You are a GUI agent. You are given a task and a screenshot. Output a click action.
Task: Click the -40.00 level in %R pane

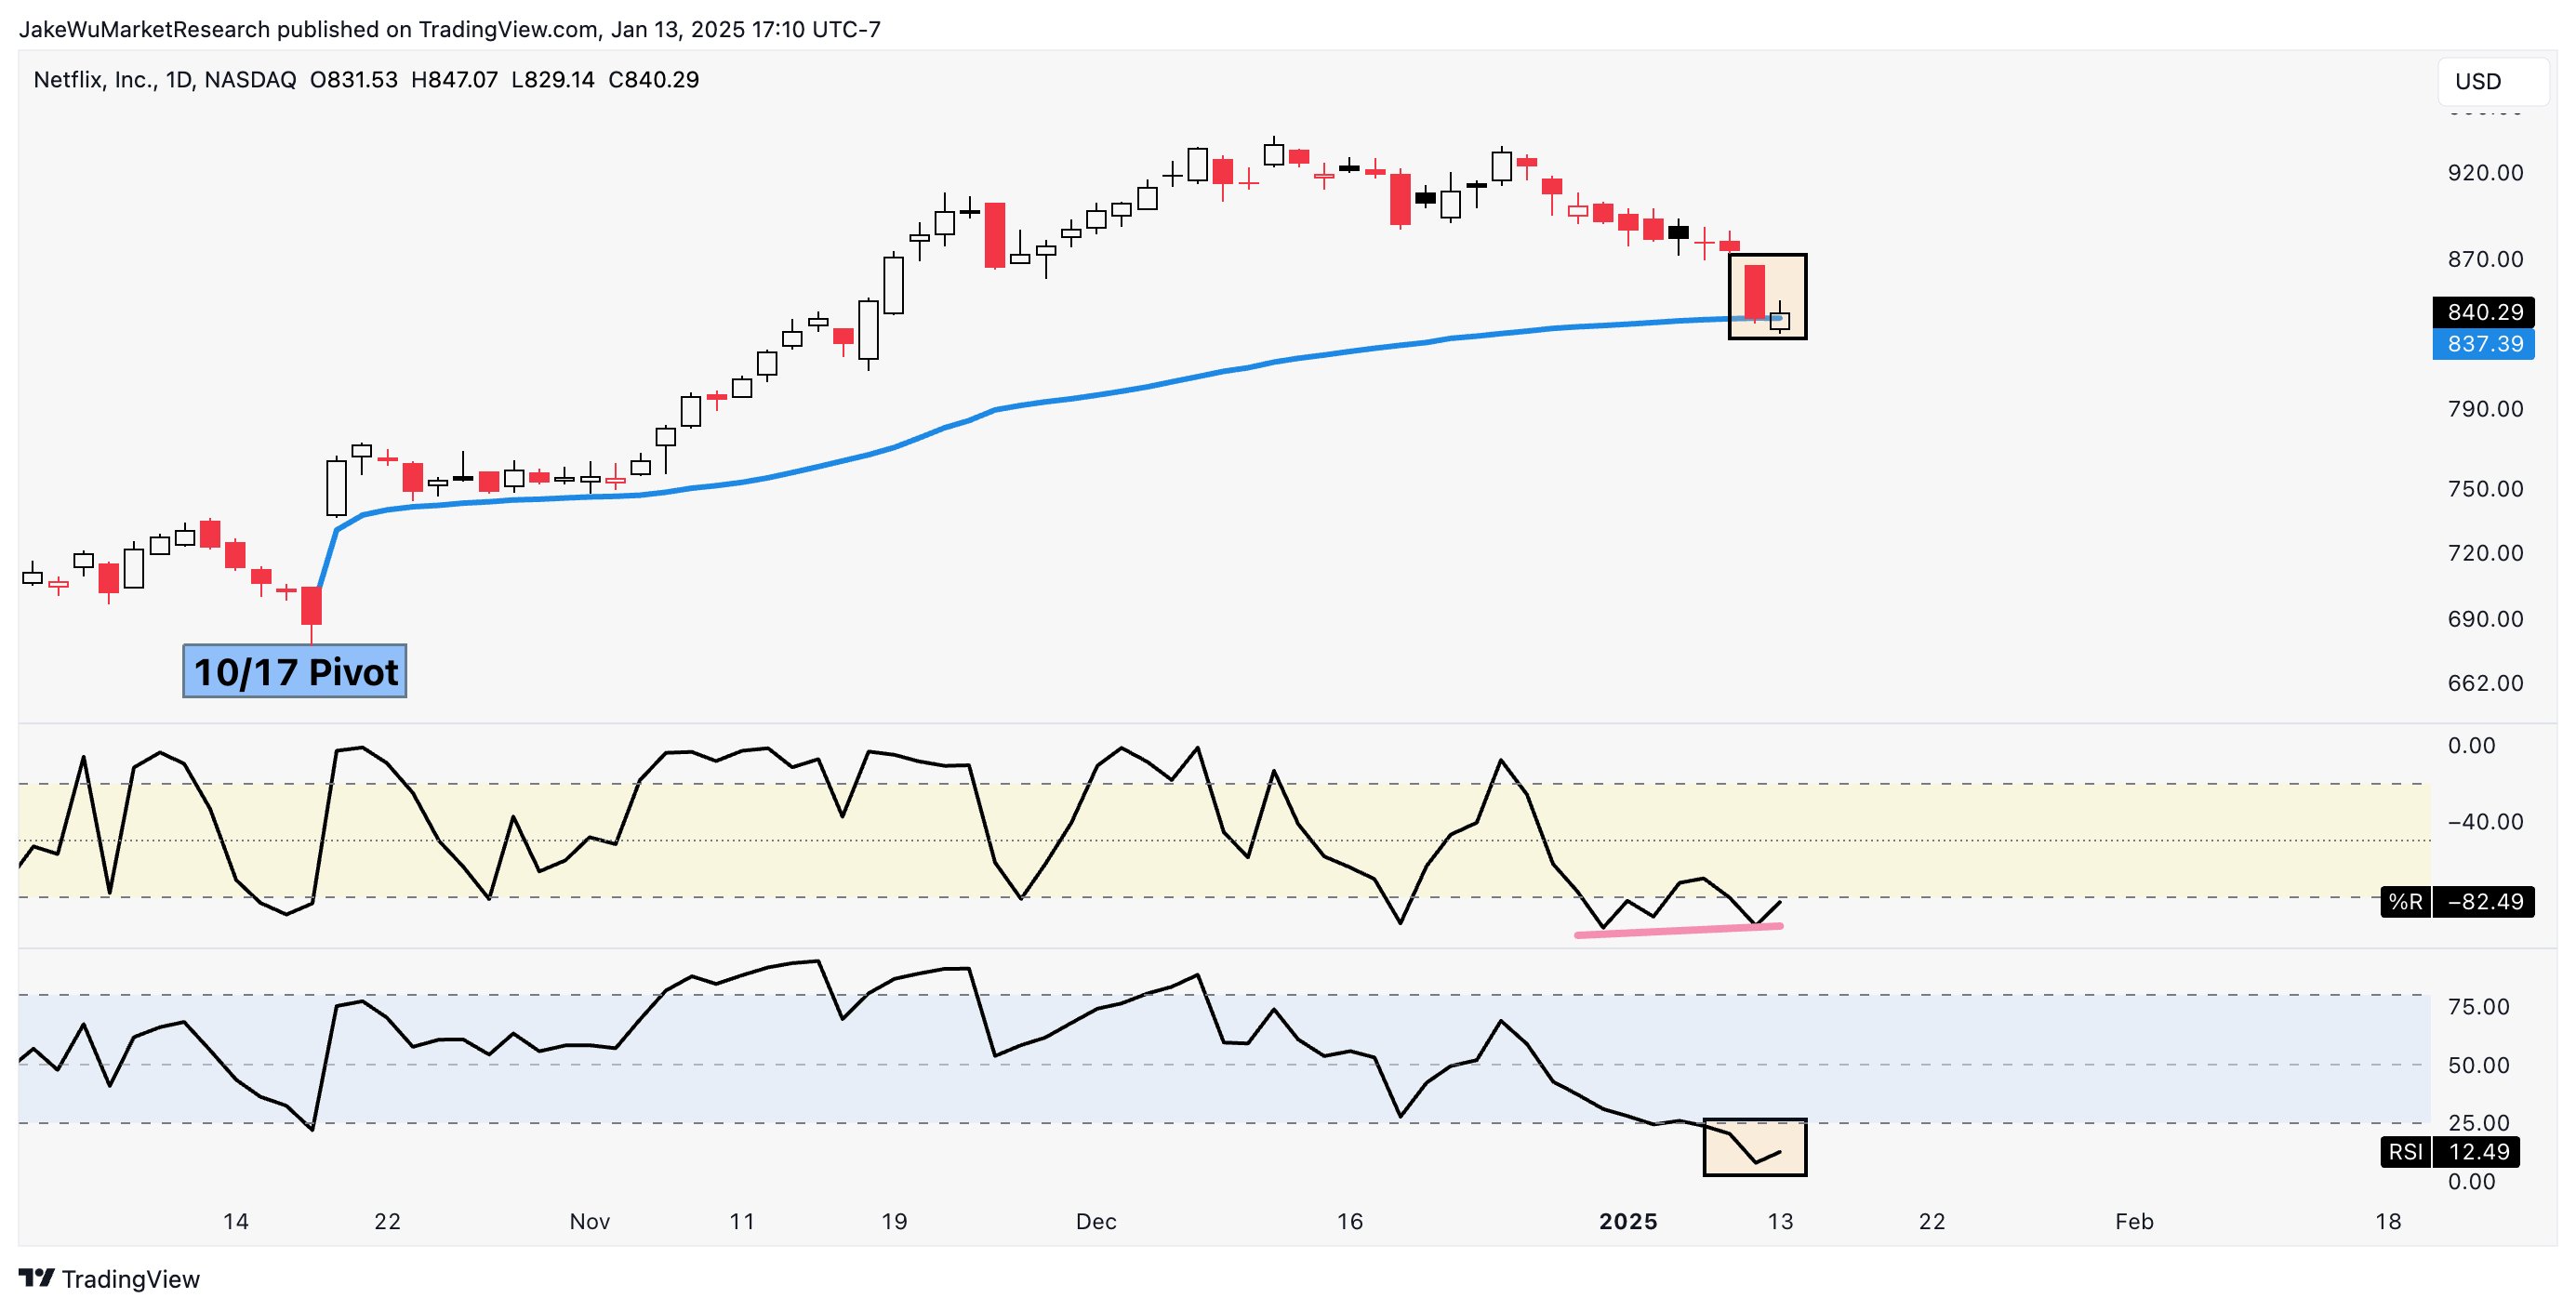pos(2486,822)
